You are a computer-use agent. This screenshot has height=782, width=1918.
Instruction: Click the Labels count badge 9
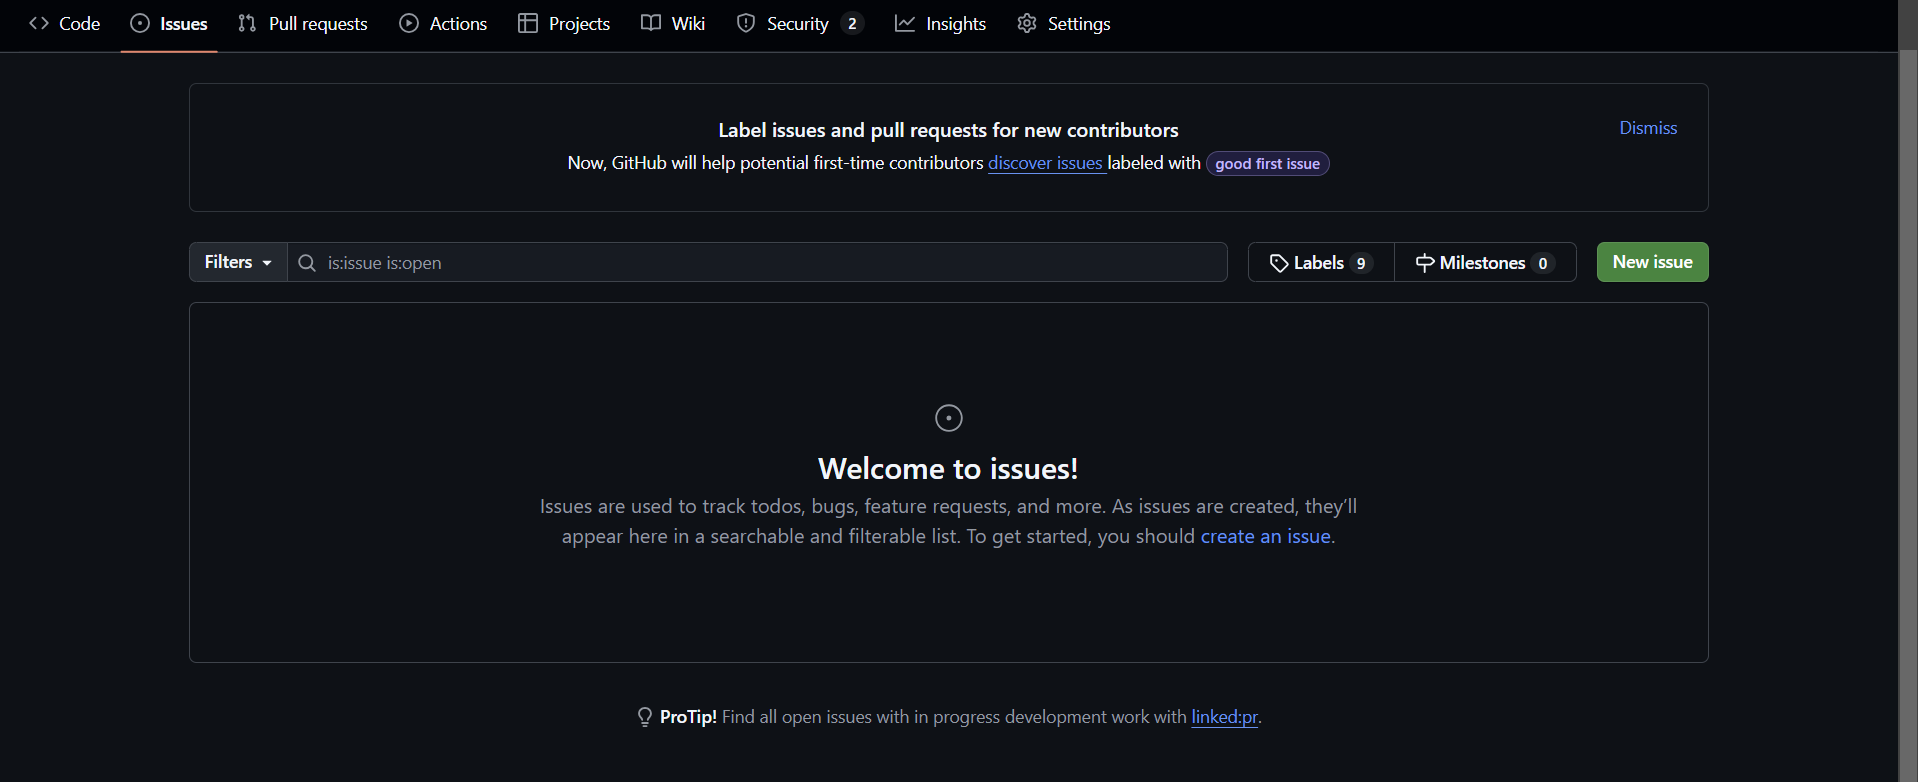[x=1361, y=263]
